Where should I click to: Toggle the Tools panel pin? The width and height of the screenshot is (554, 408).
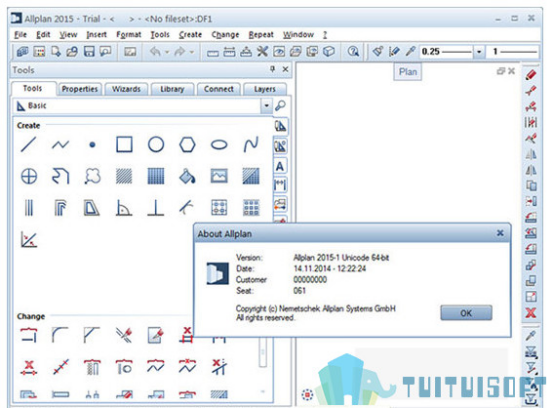(272, 69)
